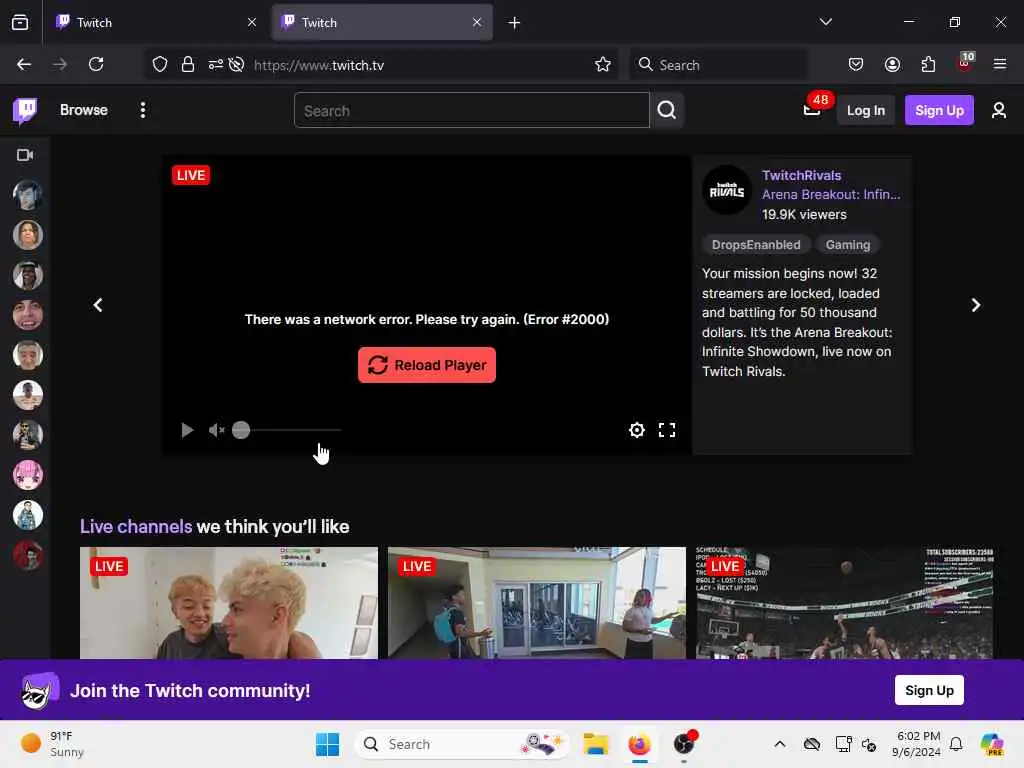Click the Reload Player button
The width and height of the screenshot is (1024, 768).
tap(426, 365)
